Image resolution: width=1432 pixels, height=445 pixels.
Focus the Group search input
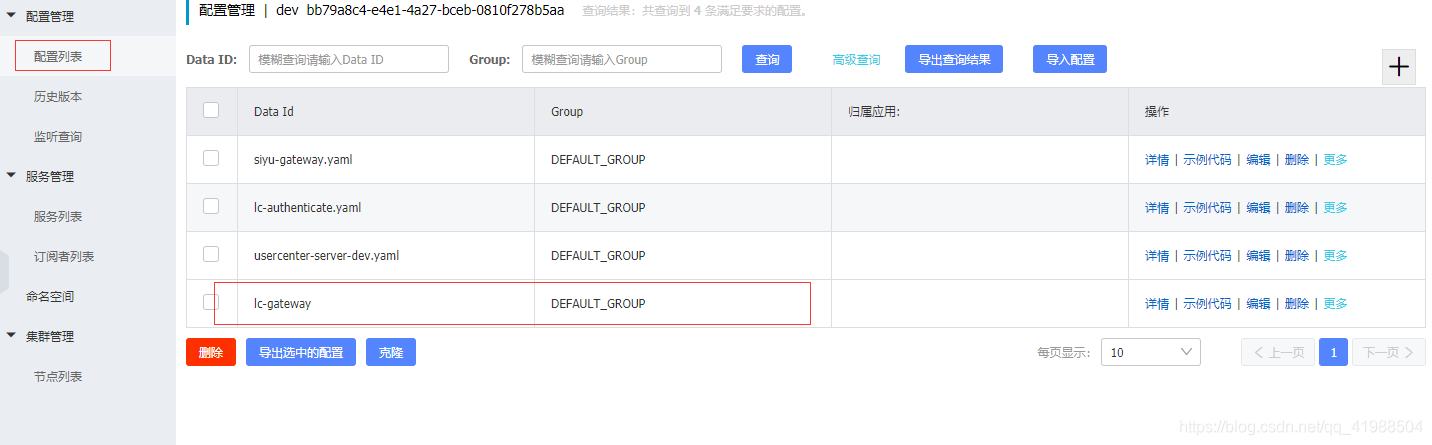[622, 59]
